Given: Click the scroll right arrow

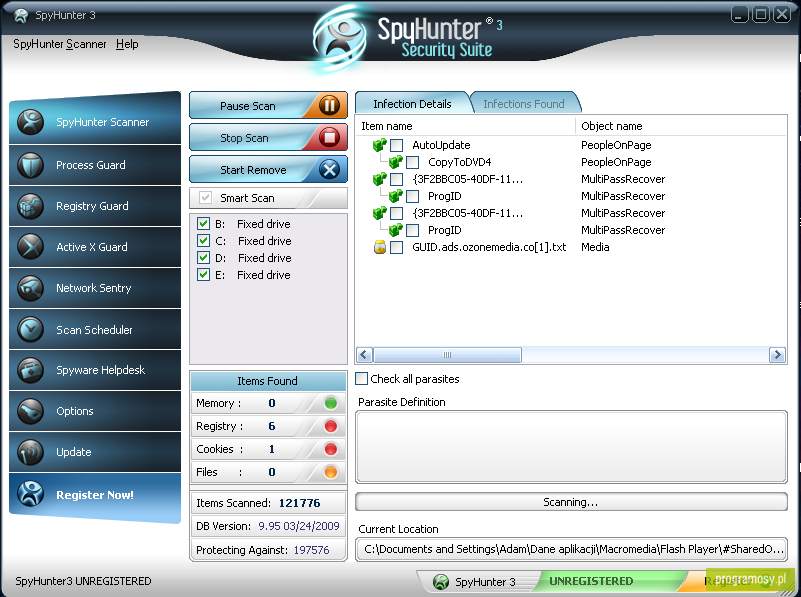Looking at the screenshot, I should [777, 354].
